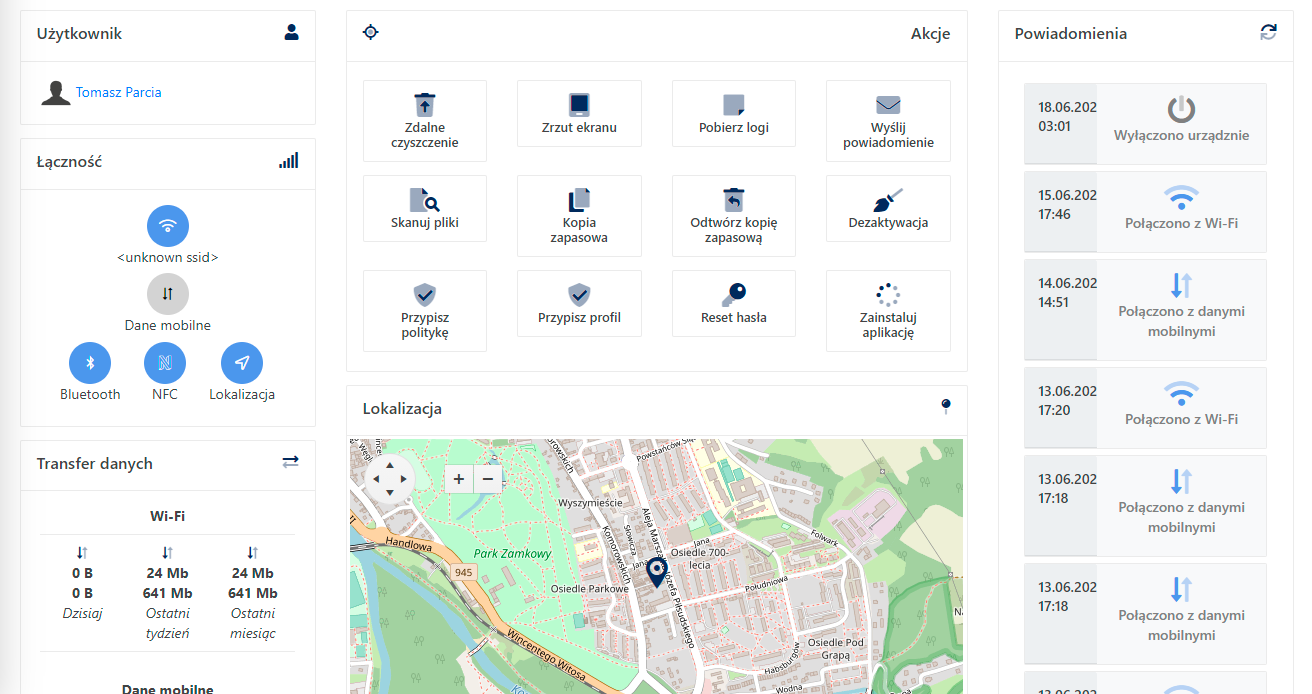Click the Folwark street label on map
Viewport: 1312px width, 694px height.
point(825,538)
